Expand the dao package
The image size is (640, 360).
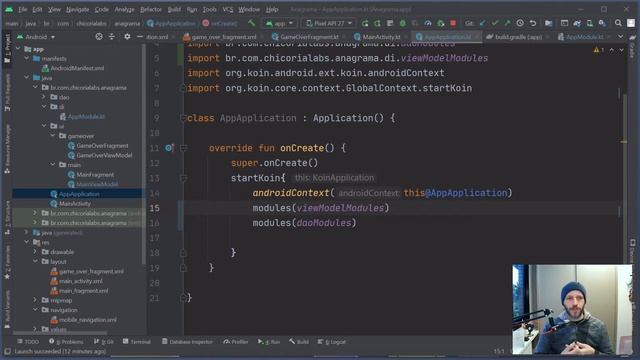click(x=44, y=97)
